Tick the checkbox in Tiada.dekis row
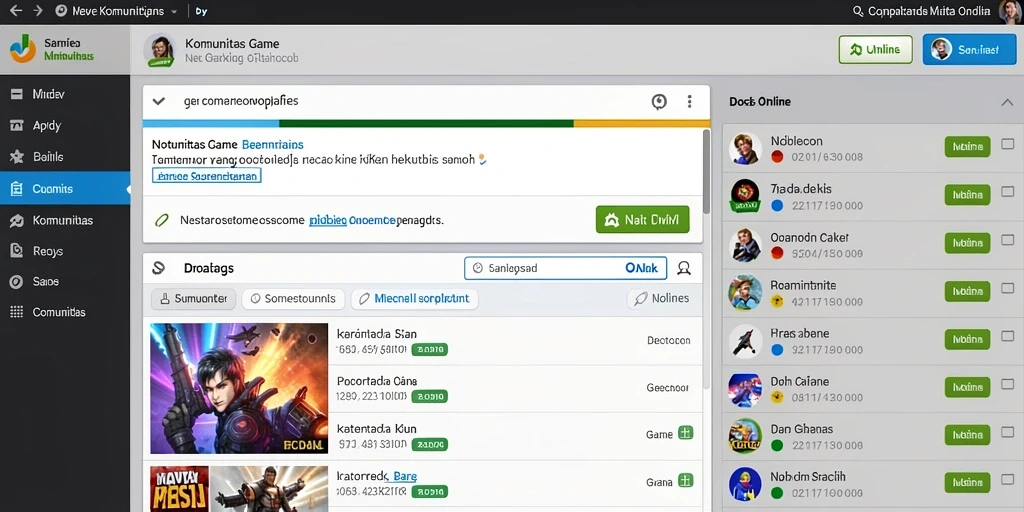This screenshot has width=1024, height=512. (x=1008, y=192)
